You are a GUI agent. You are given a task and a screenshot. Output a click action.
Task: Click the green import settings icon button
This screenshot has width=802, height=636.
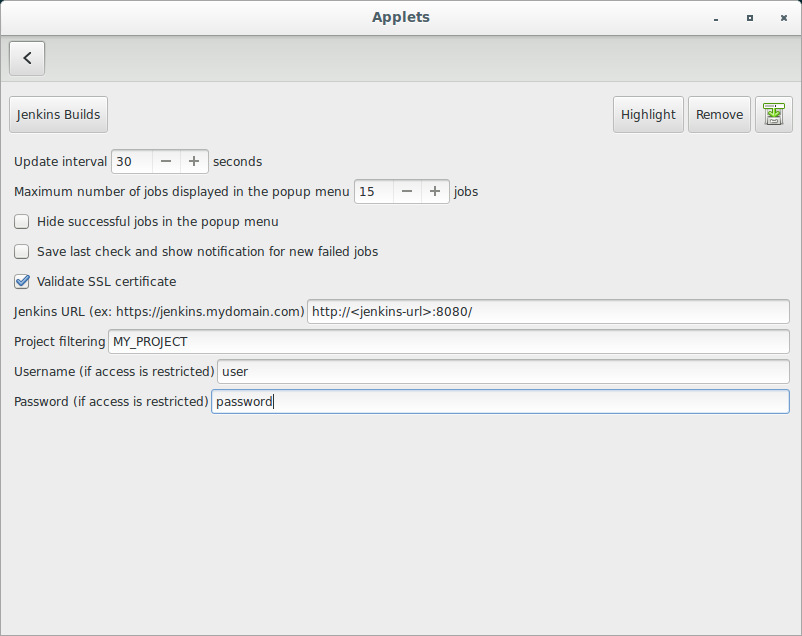pos(774,115)
